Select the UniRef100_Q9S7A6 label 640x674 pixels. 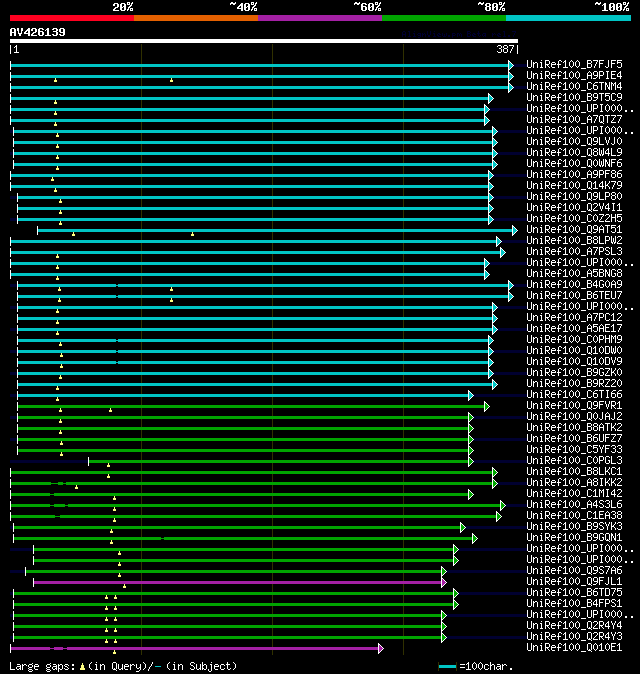click(574, 571)
